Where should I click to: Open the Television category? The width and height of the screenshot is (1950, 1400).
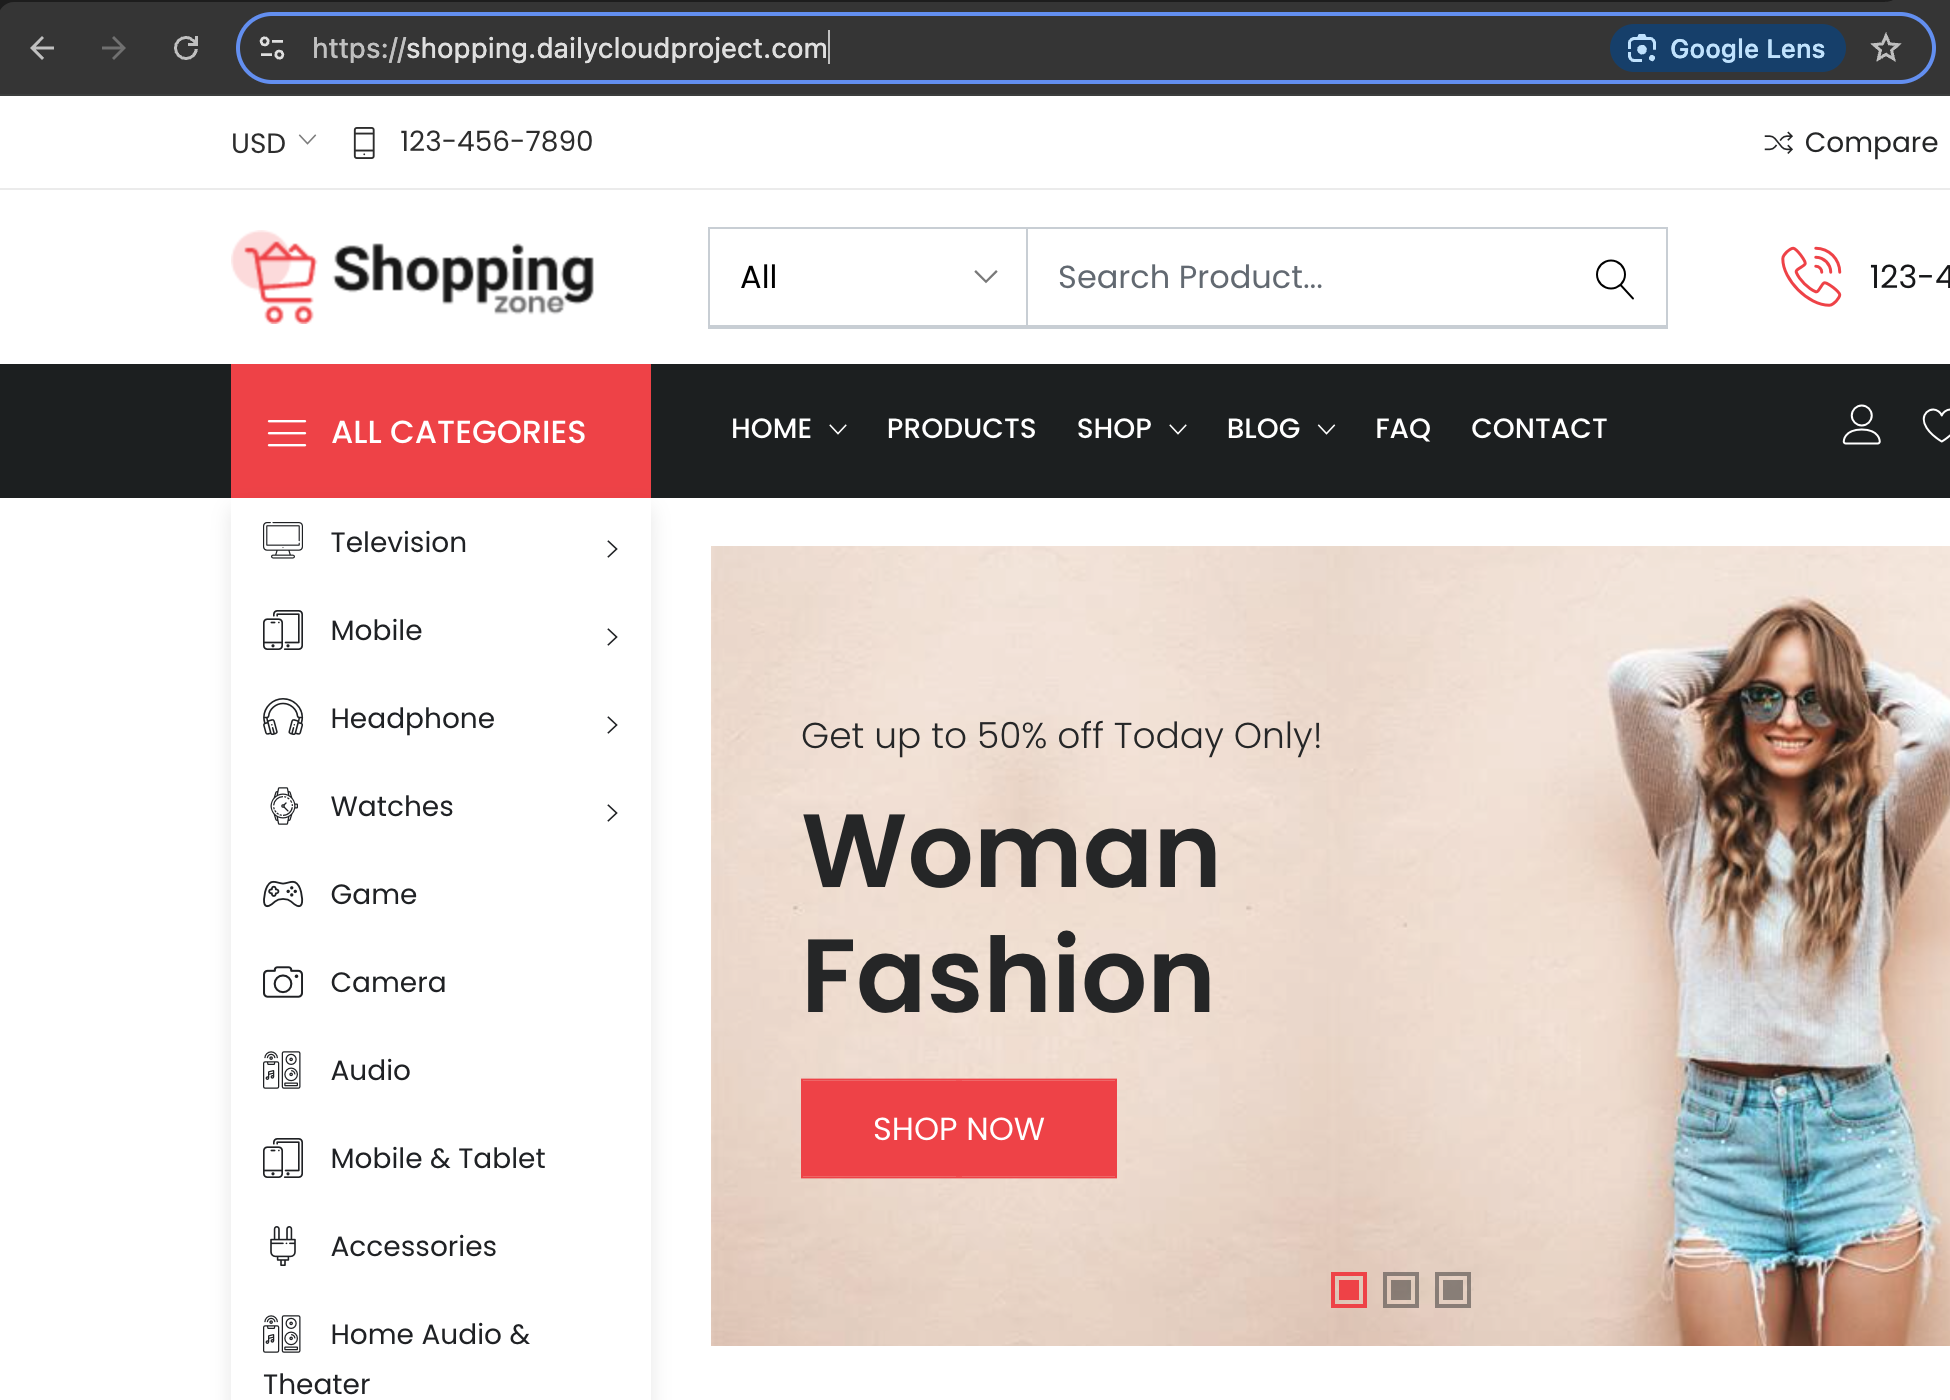[x=398, y=542]
